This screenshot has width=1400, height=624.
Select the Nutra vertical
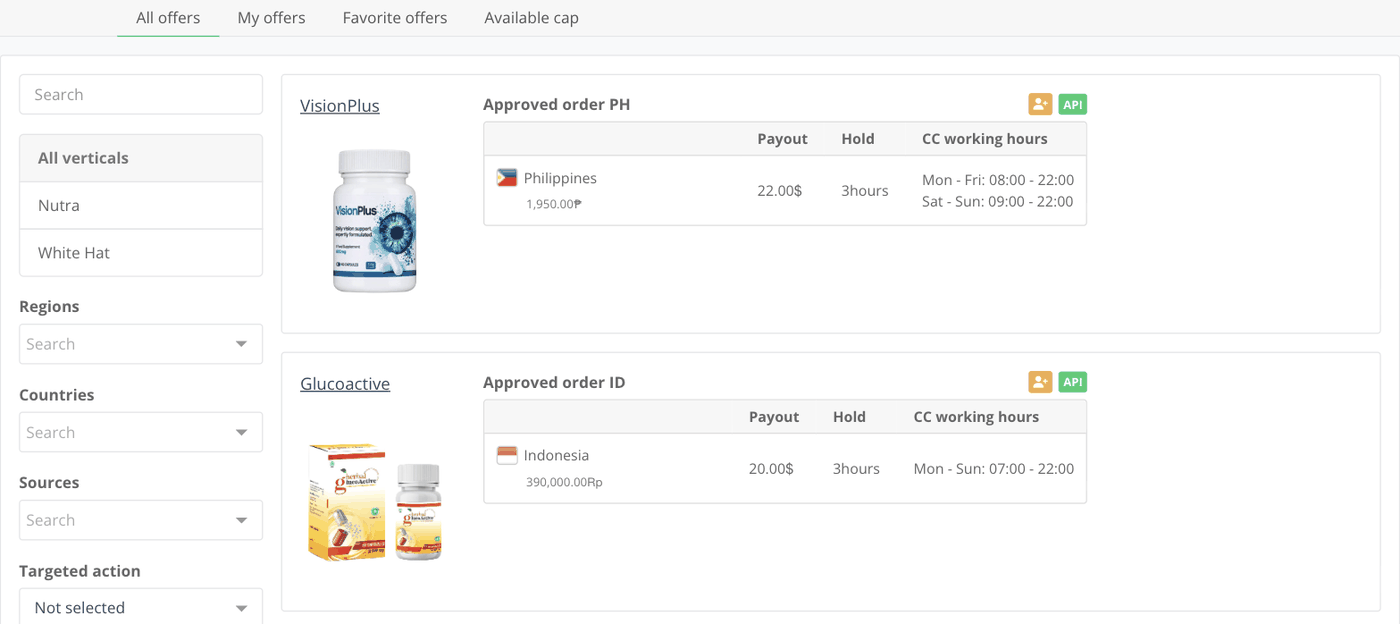tap(141, 205)
